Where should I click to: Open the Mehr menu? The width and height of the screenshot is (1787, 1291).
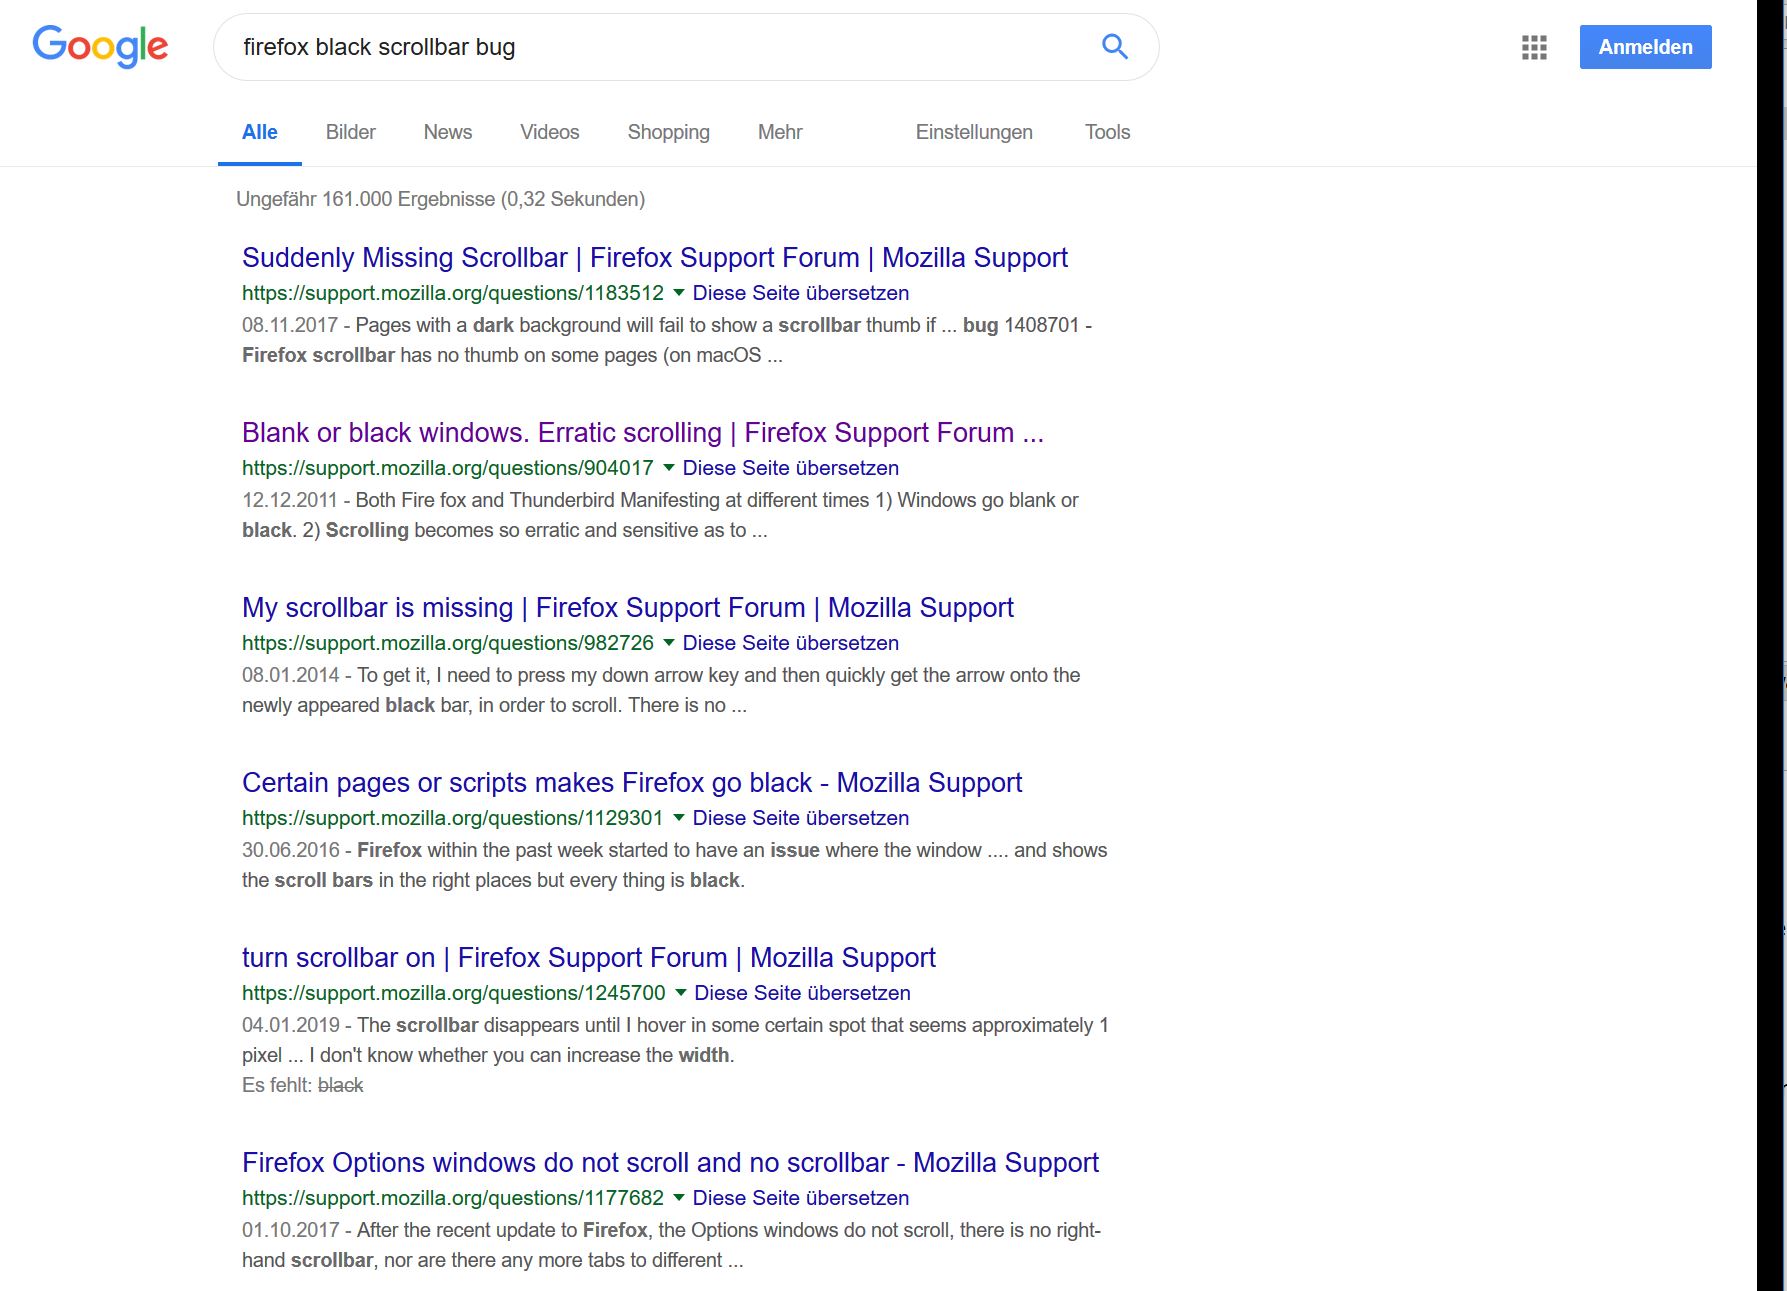pyautogui.click(x=780, y=132)
